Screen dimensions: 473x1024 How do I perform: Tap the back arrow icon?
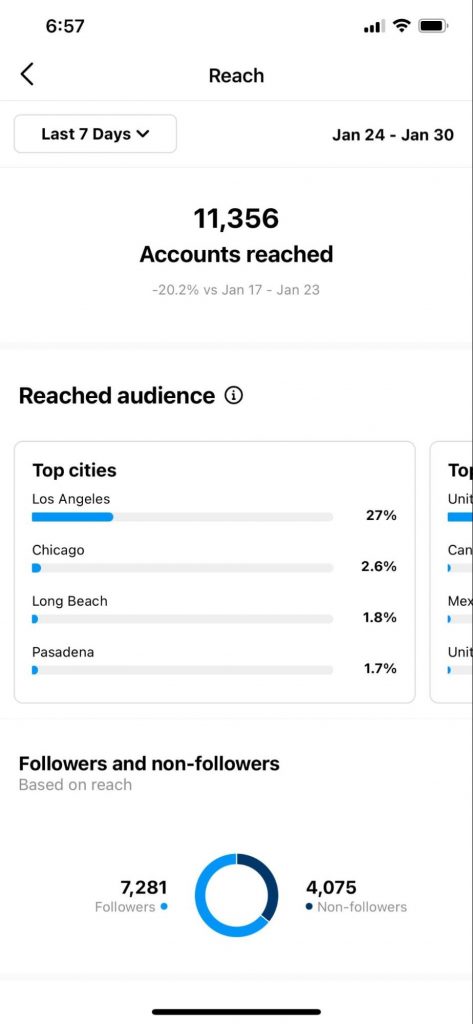pos(27,75)
